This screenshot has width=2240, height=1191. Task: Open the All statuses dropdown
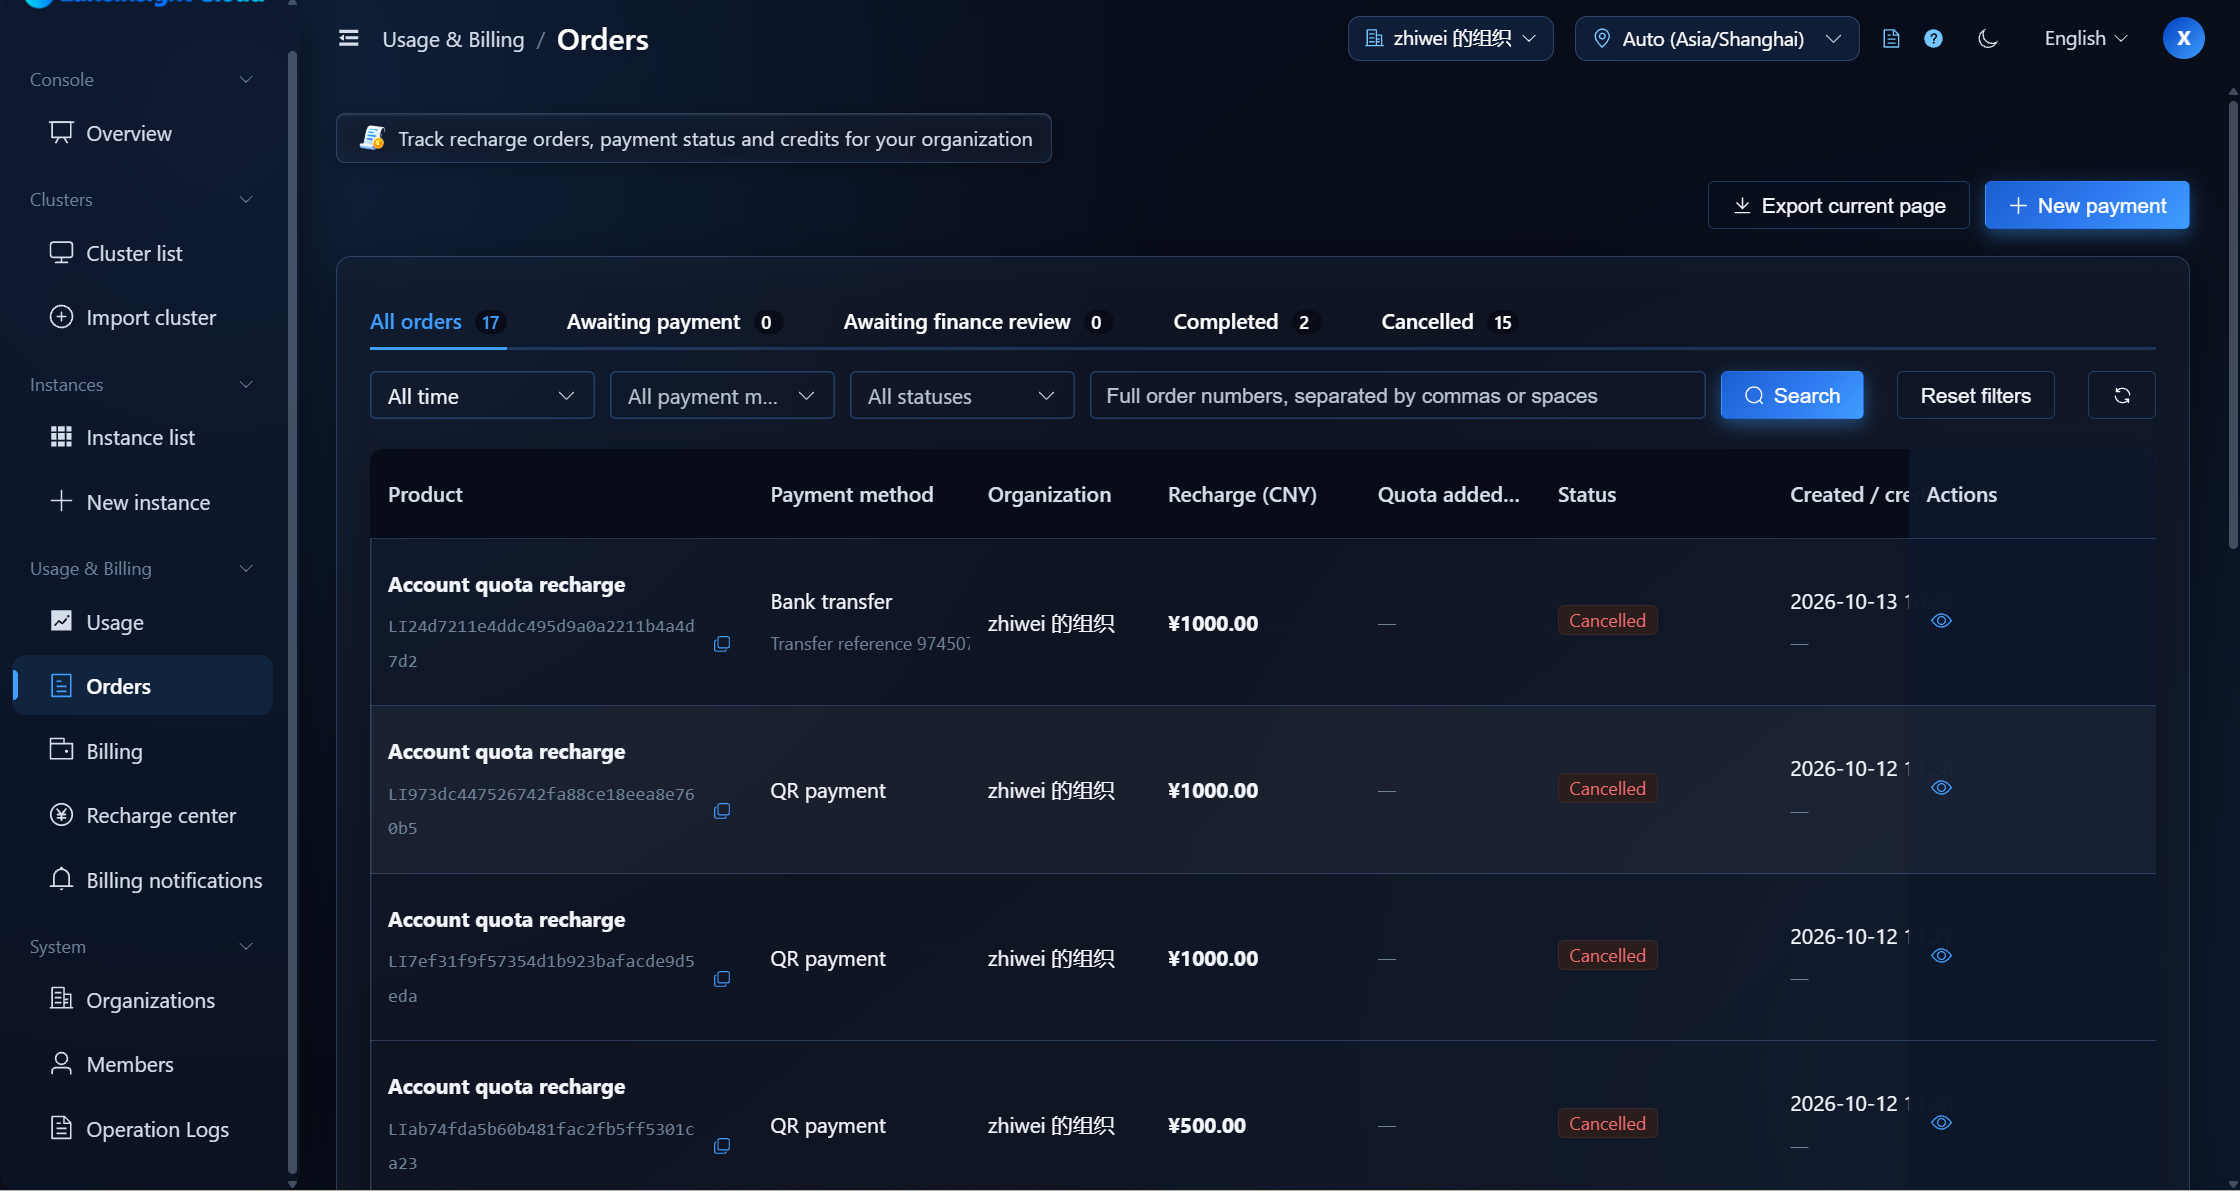(x=962, y=396)
